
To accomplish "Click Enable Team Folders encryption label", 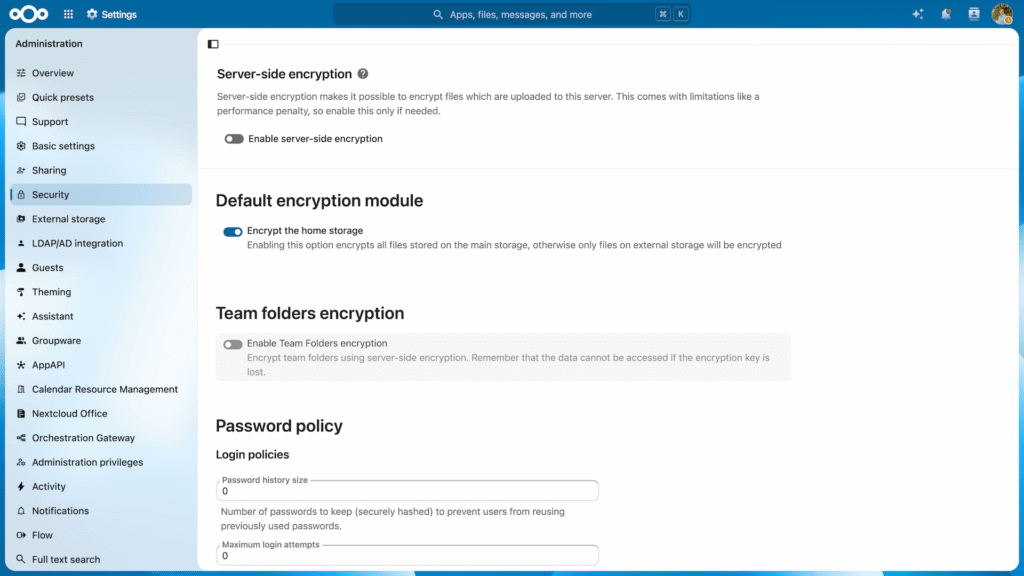I will tap(317, 344).
